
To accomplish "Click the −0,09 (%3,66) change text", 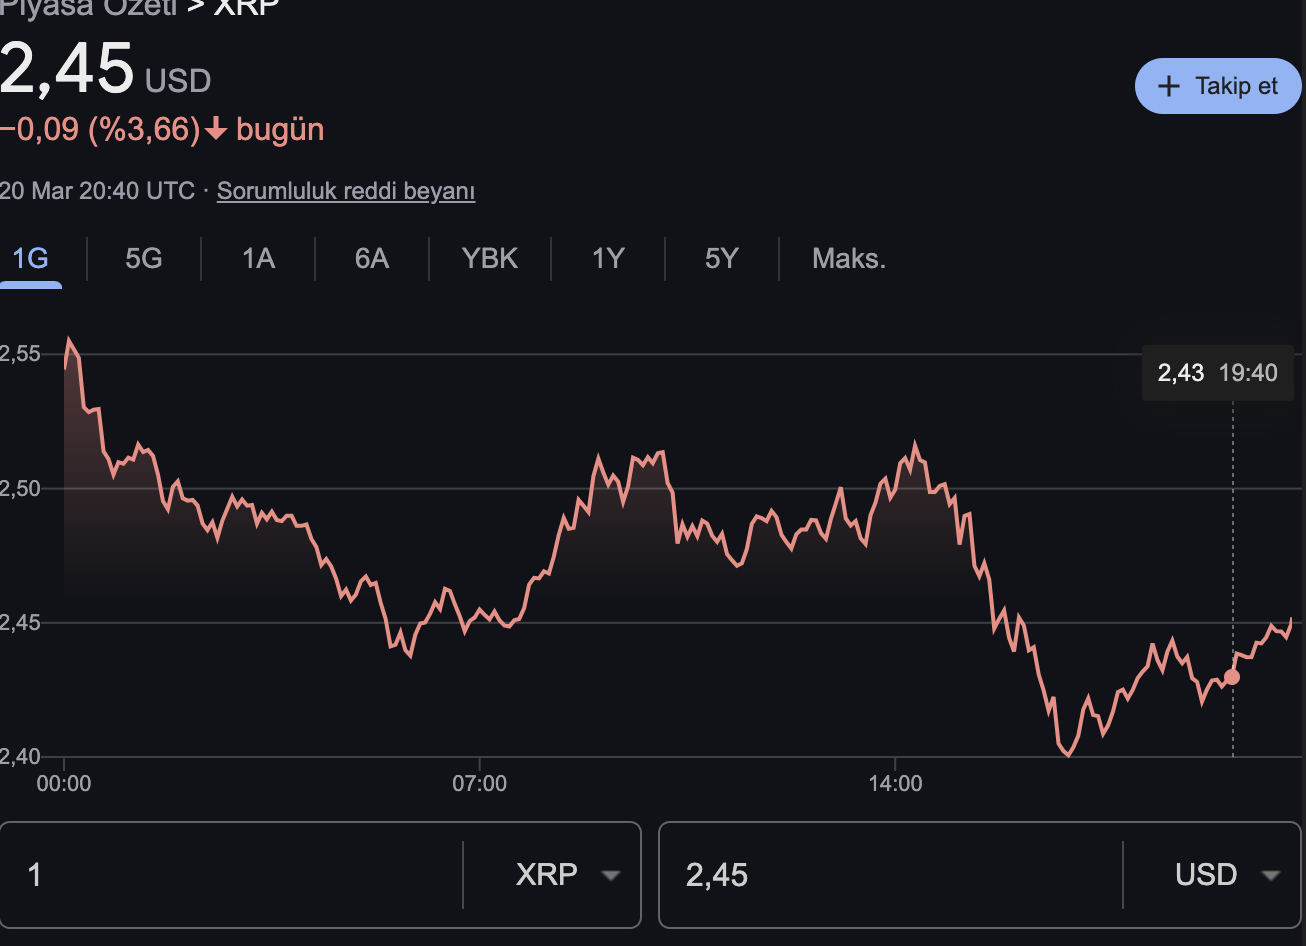I will 100,130.
